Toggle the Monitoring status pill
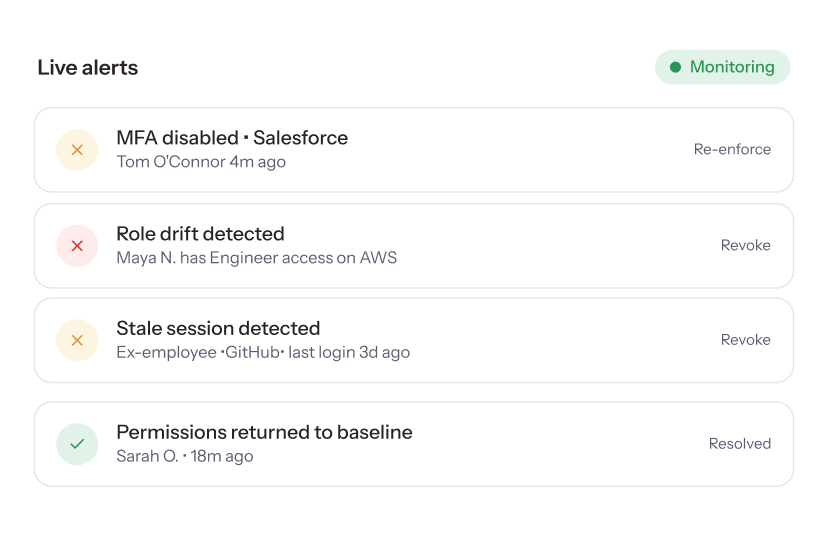 [722, 67]
